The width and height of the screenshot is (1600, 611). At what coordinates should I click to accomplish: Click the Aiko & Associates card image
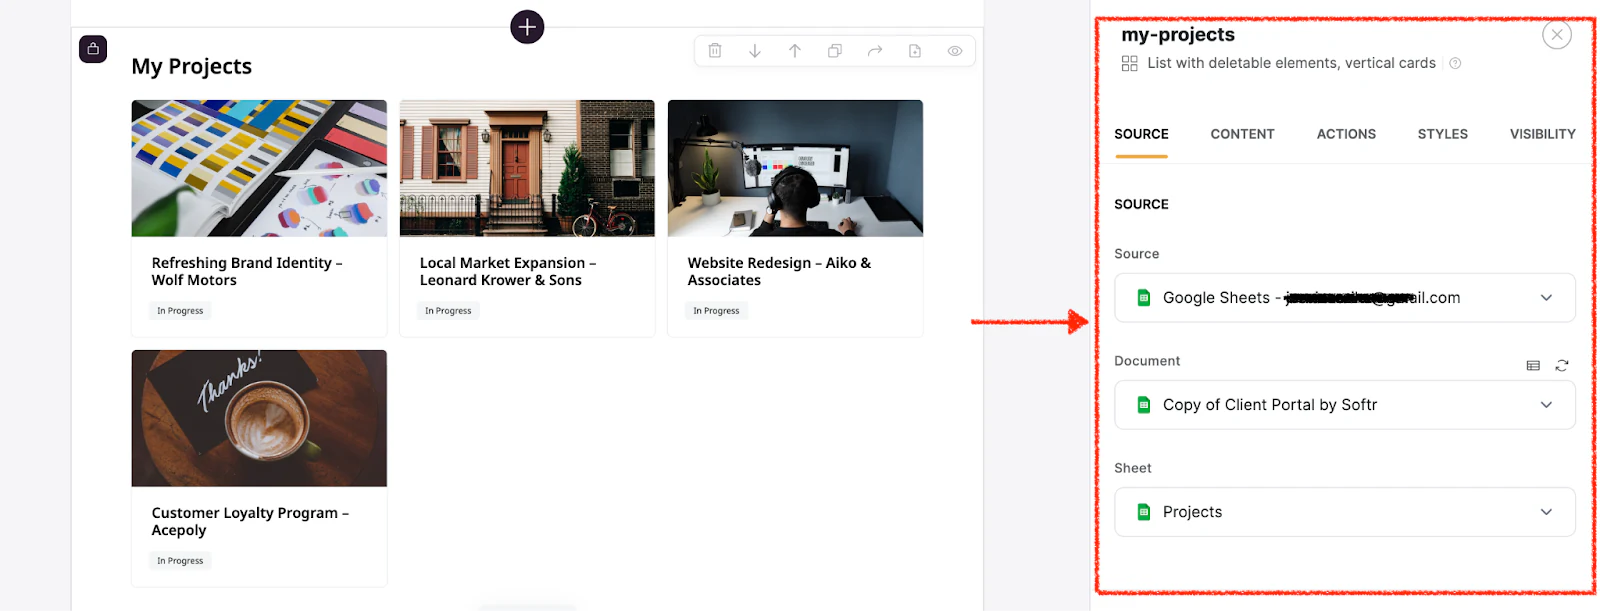click(795, 168)
